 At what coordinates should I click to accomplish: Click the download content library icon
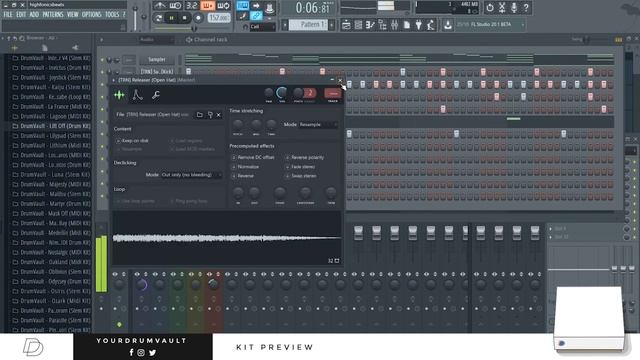(x=448, y=25)
